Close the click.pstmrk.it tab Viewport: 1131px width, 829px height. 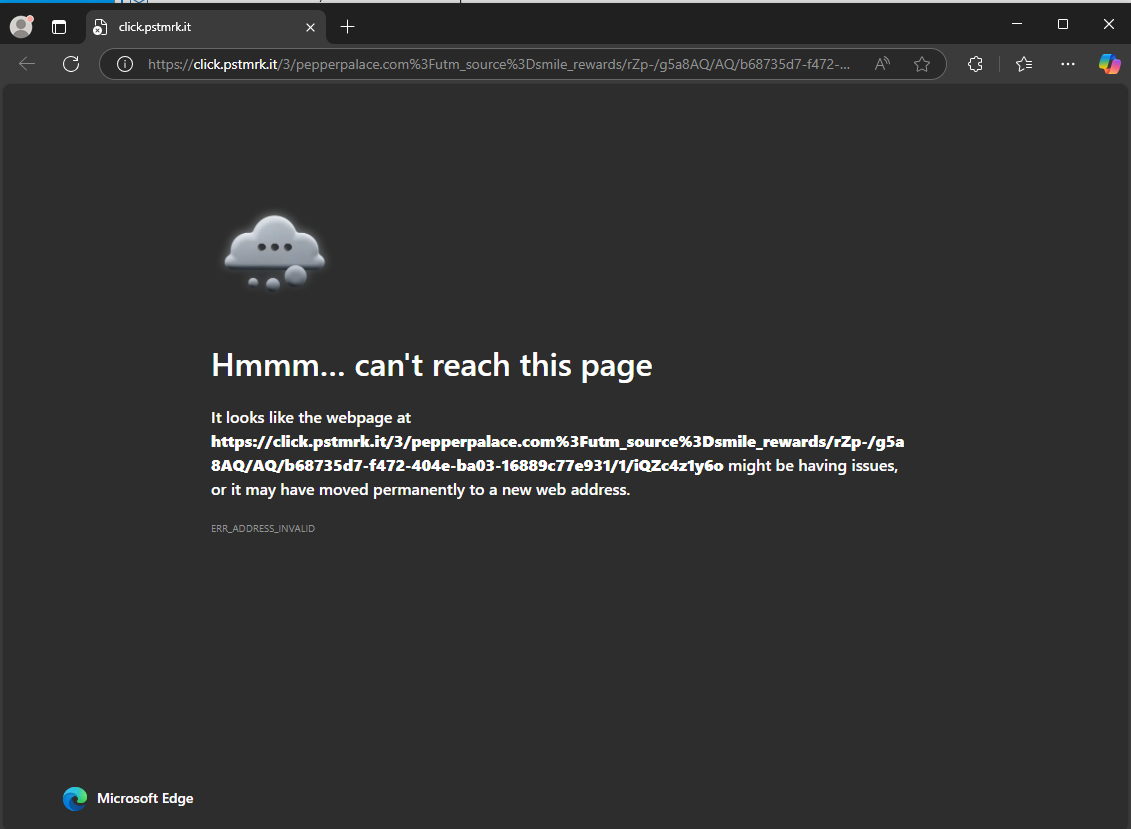tap(310, 27)
